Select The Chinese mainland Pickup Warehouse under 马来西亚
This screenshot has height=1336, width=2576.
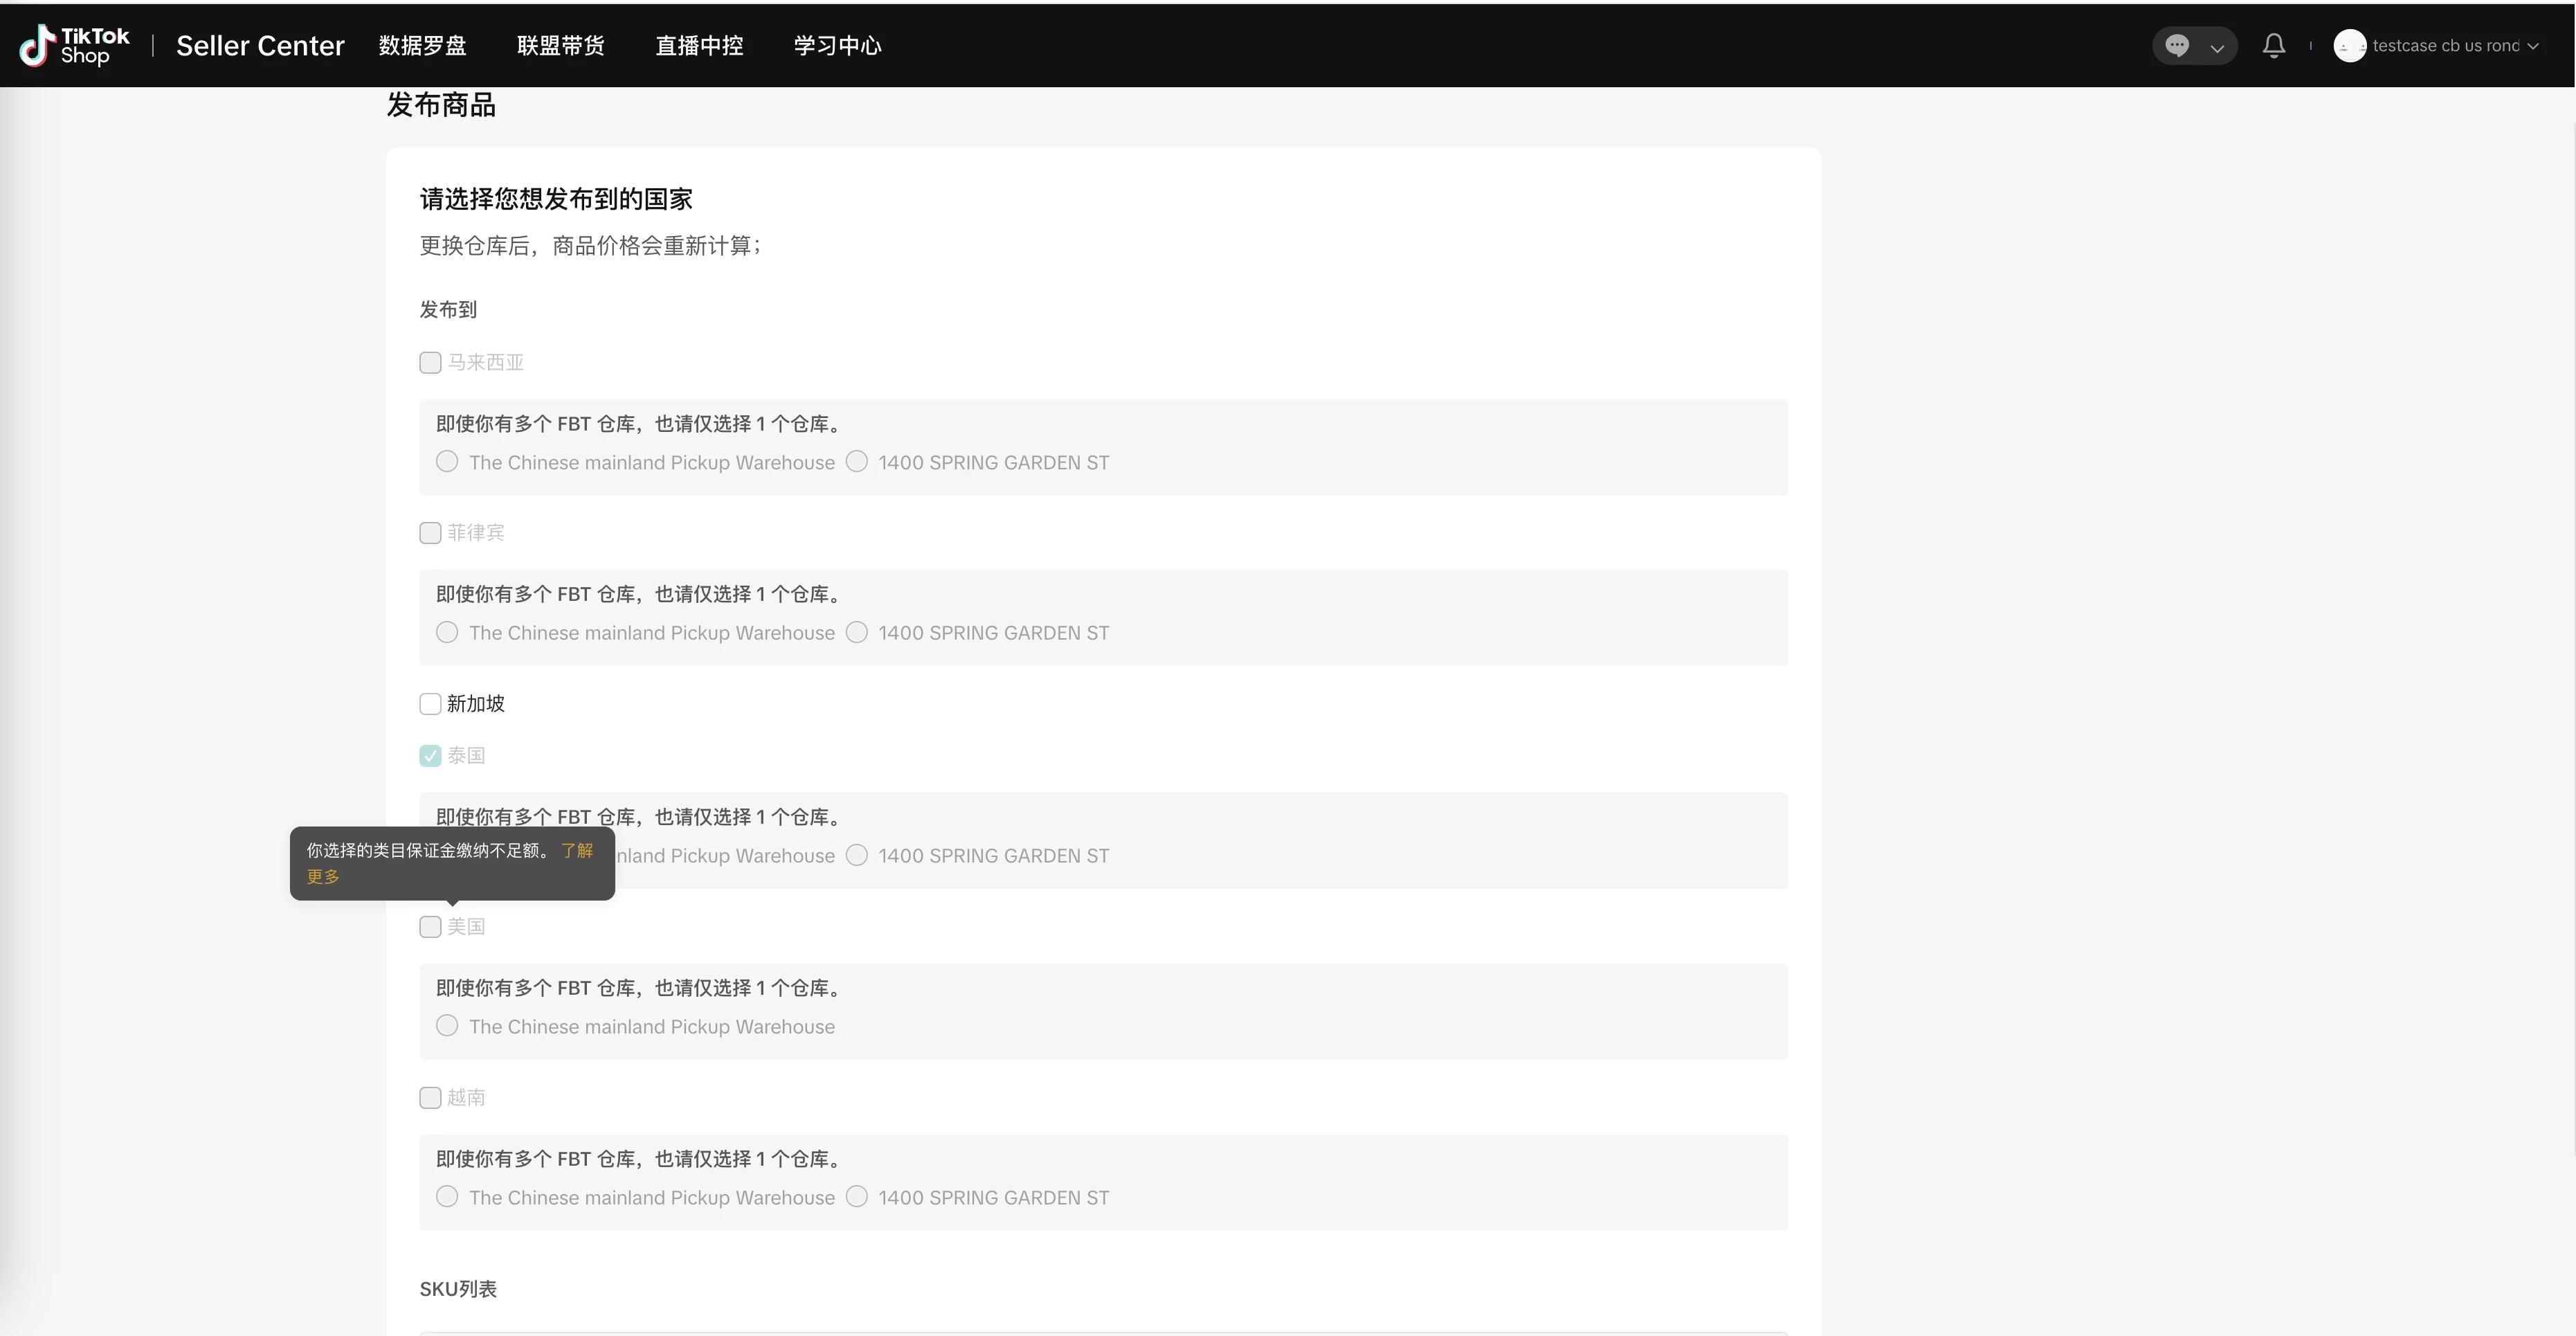click(x=447, y=461)
